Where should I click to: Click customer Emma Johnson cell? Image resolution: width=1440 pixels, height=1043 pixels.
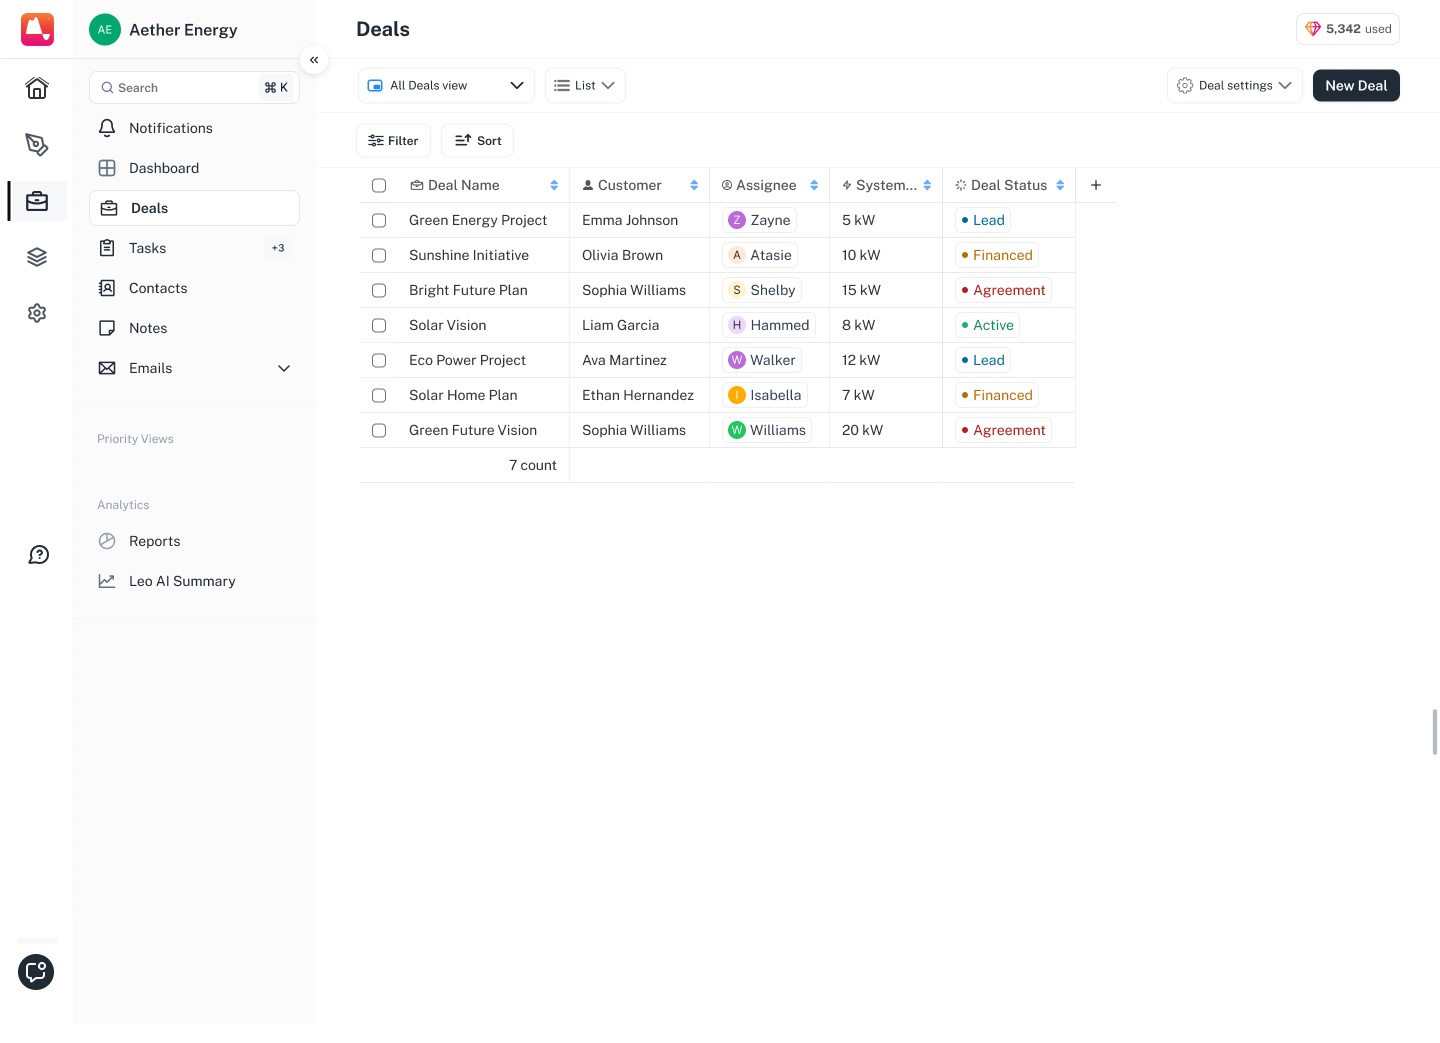pyautogui.click(x=639, y=220)
